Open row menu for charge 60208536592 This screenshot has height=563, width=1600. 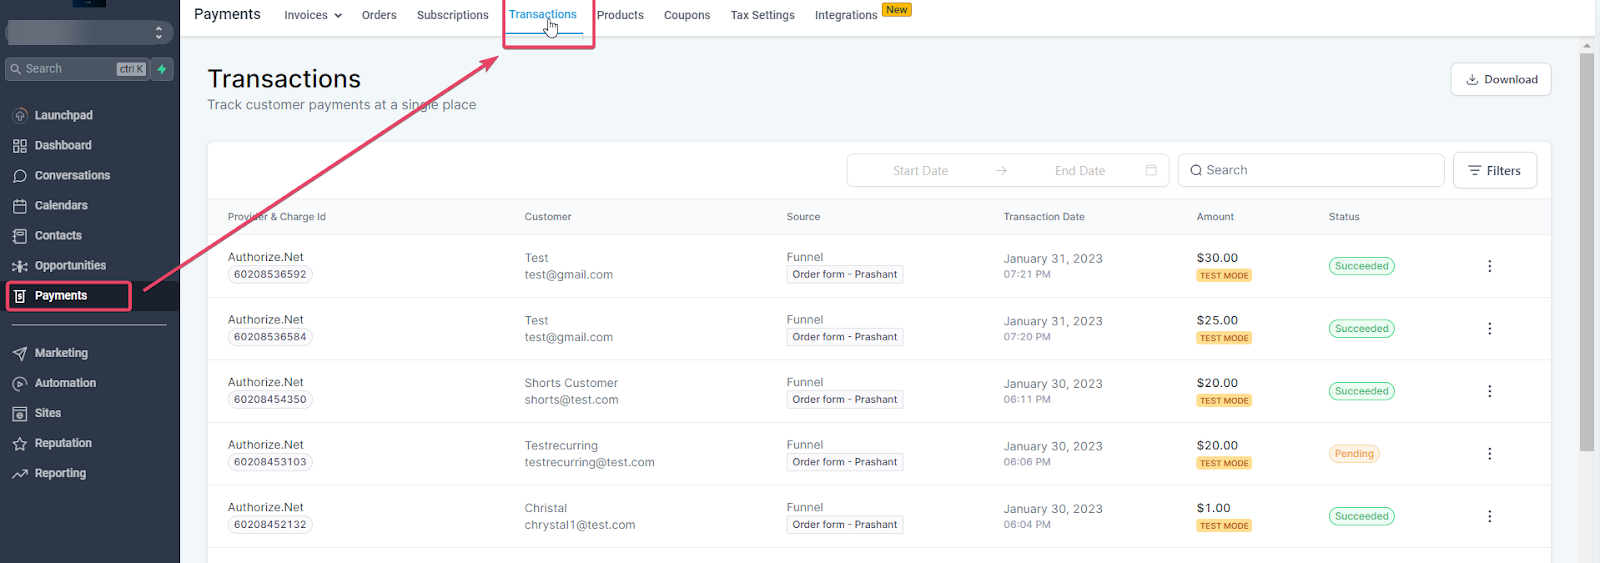pos(1489,266)
